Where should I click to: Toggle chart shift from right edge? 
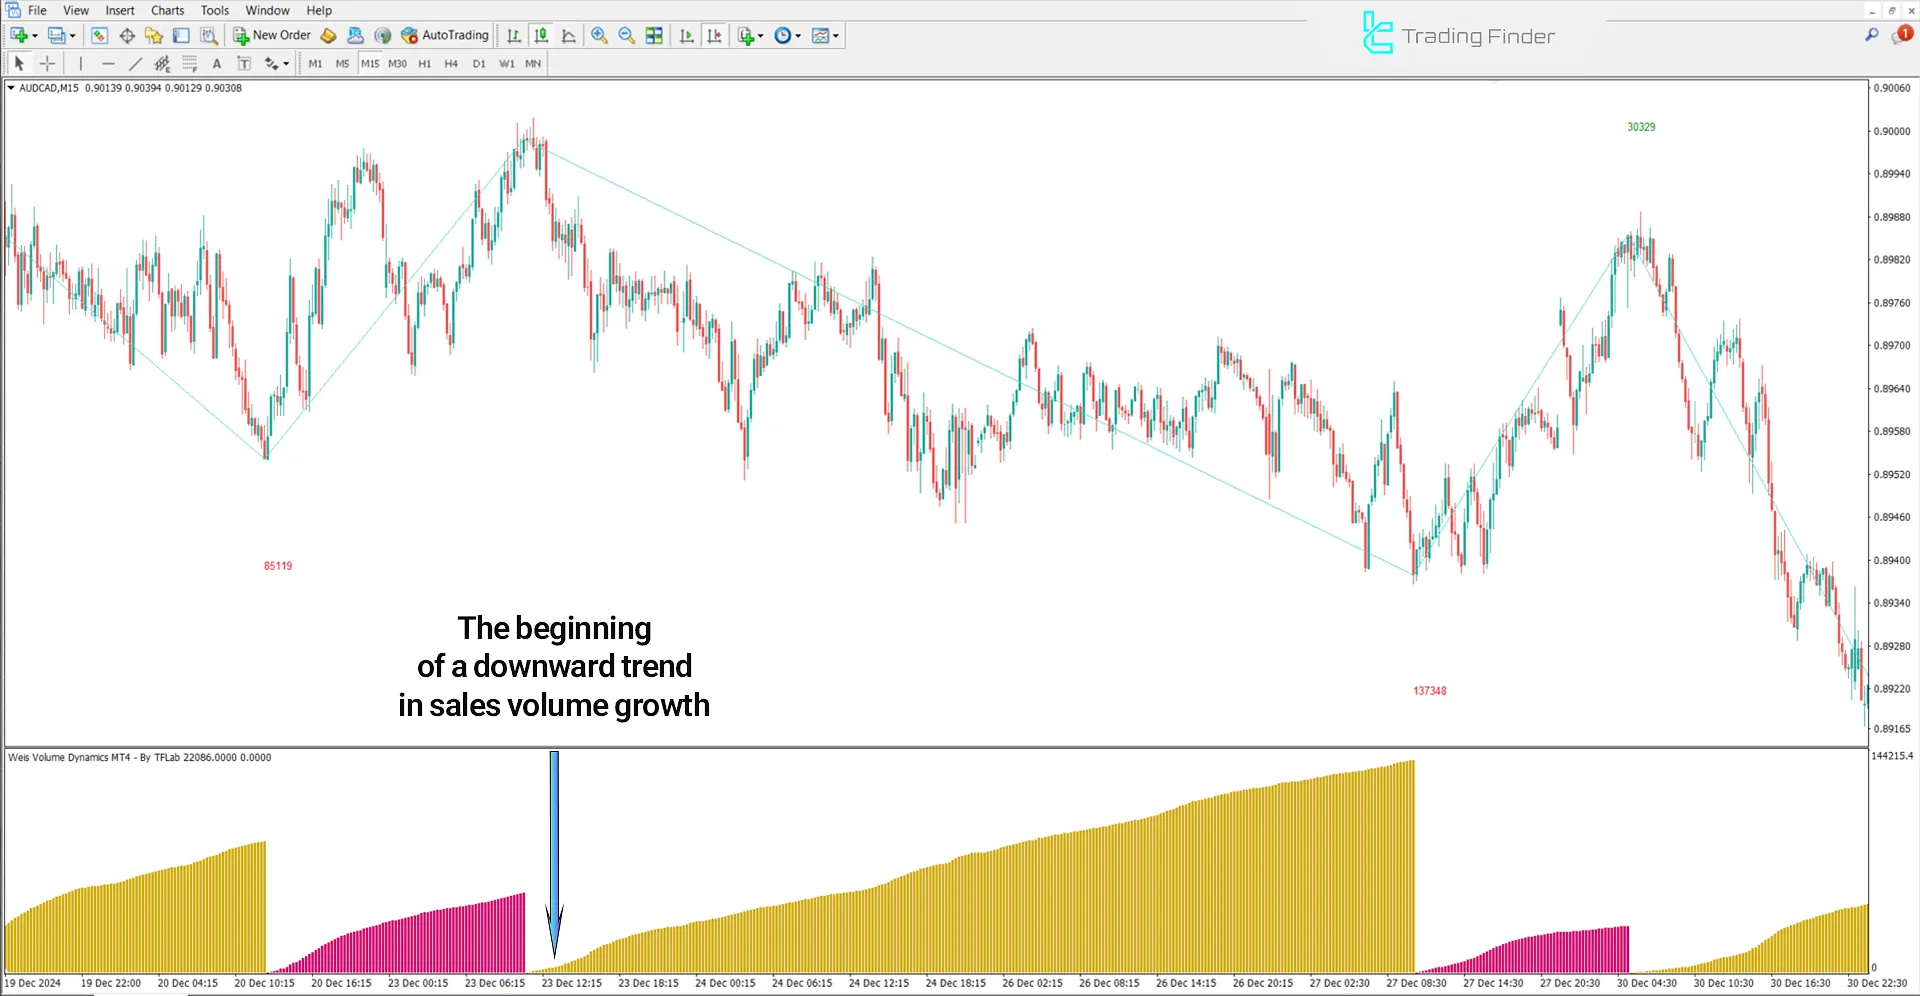click(x=715, y=35)
